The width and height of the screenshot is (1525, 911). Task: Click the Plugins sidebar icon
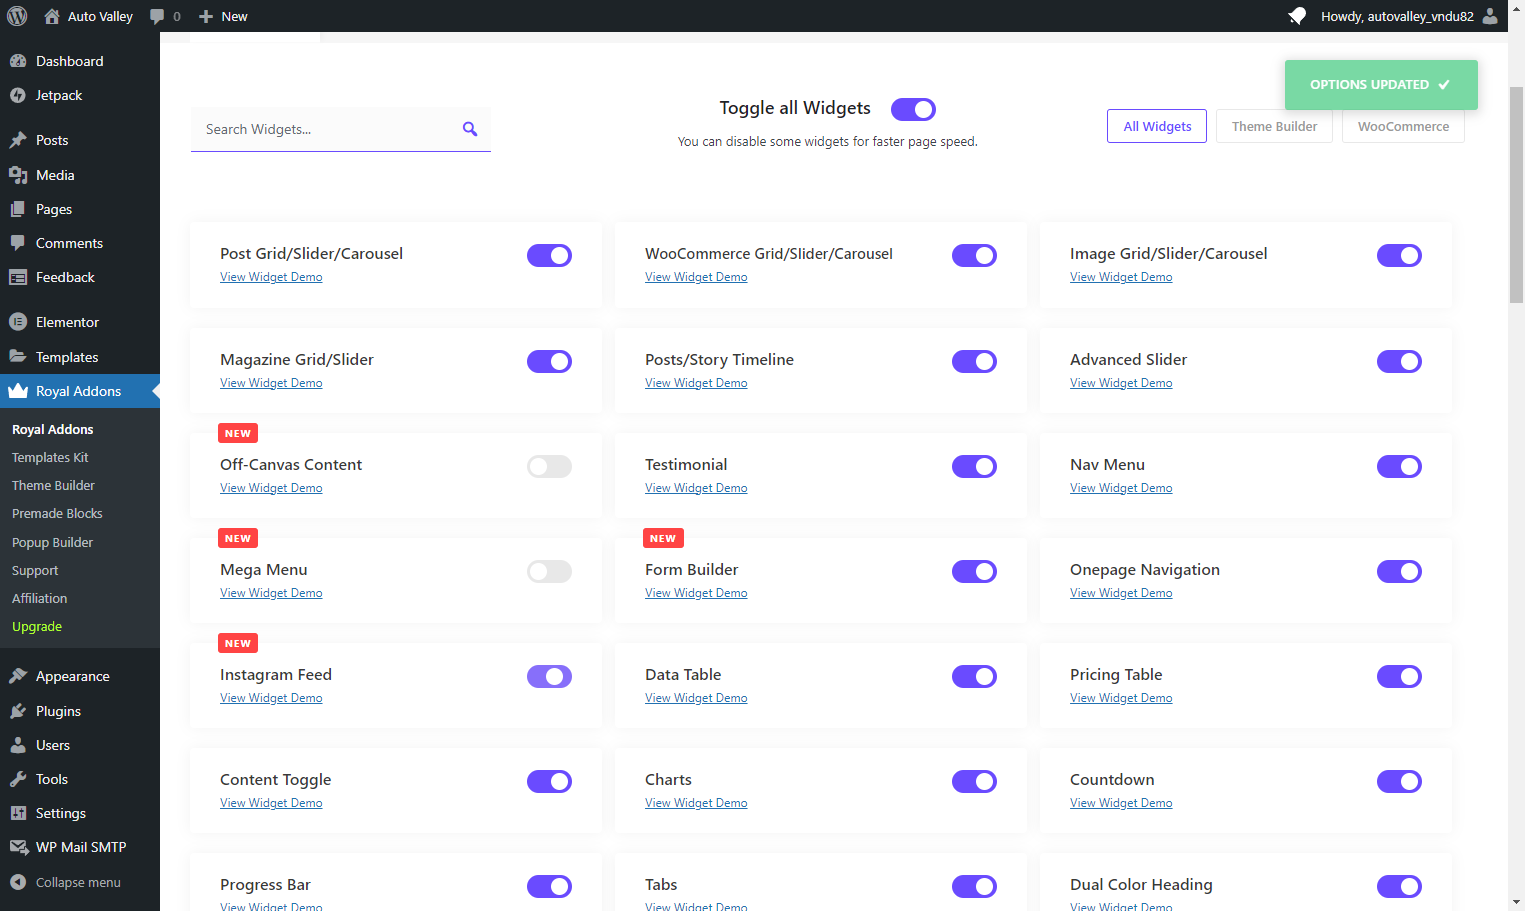tap(18, 711)
